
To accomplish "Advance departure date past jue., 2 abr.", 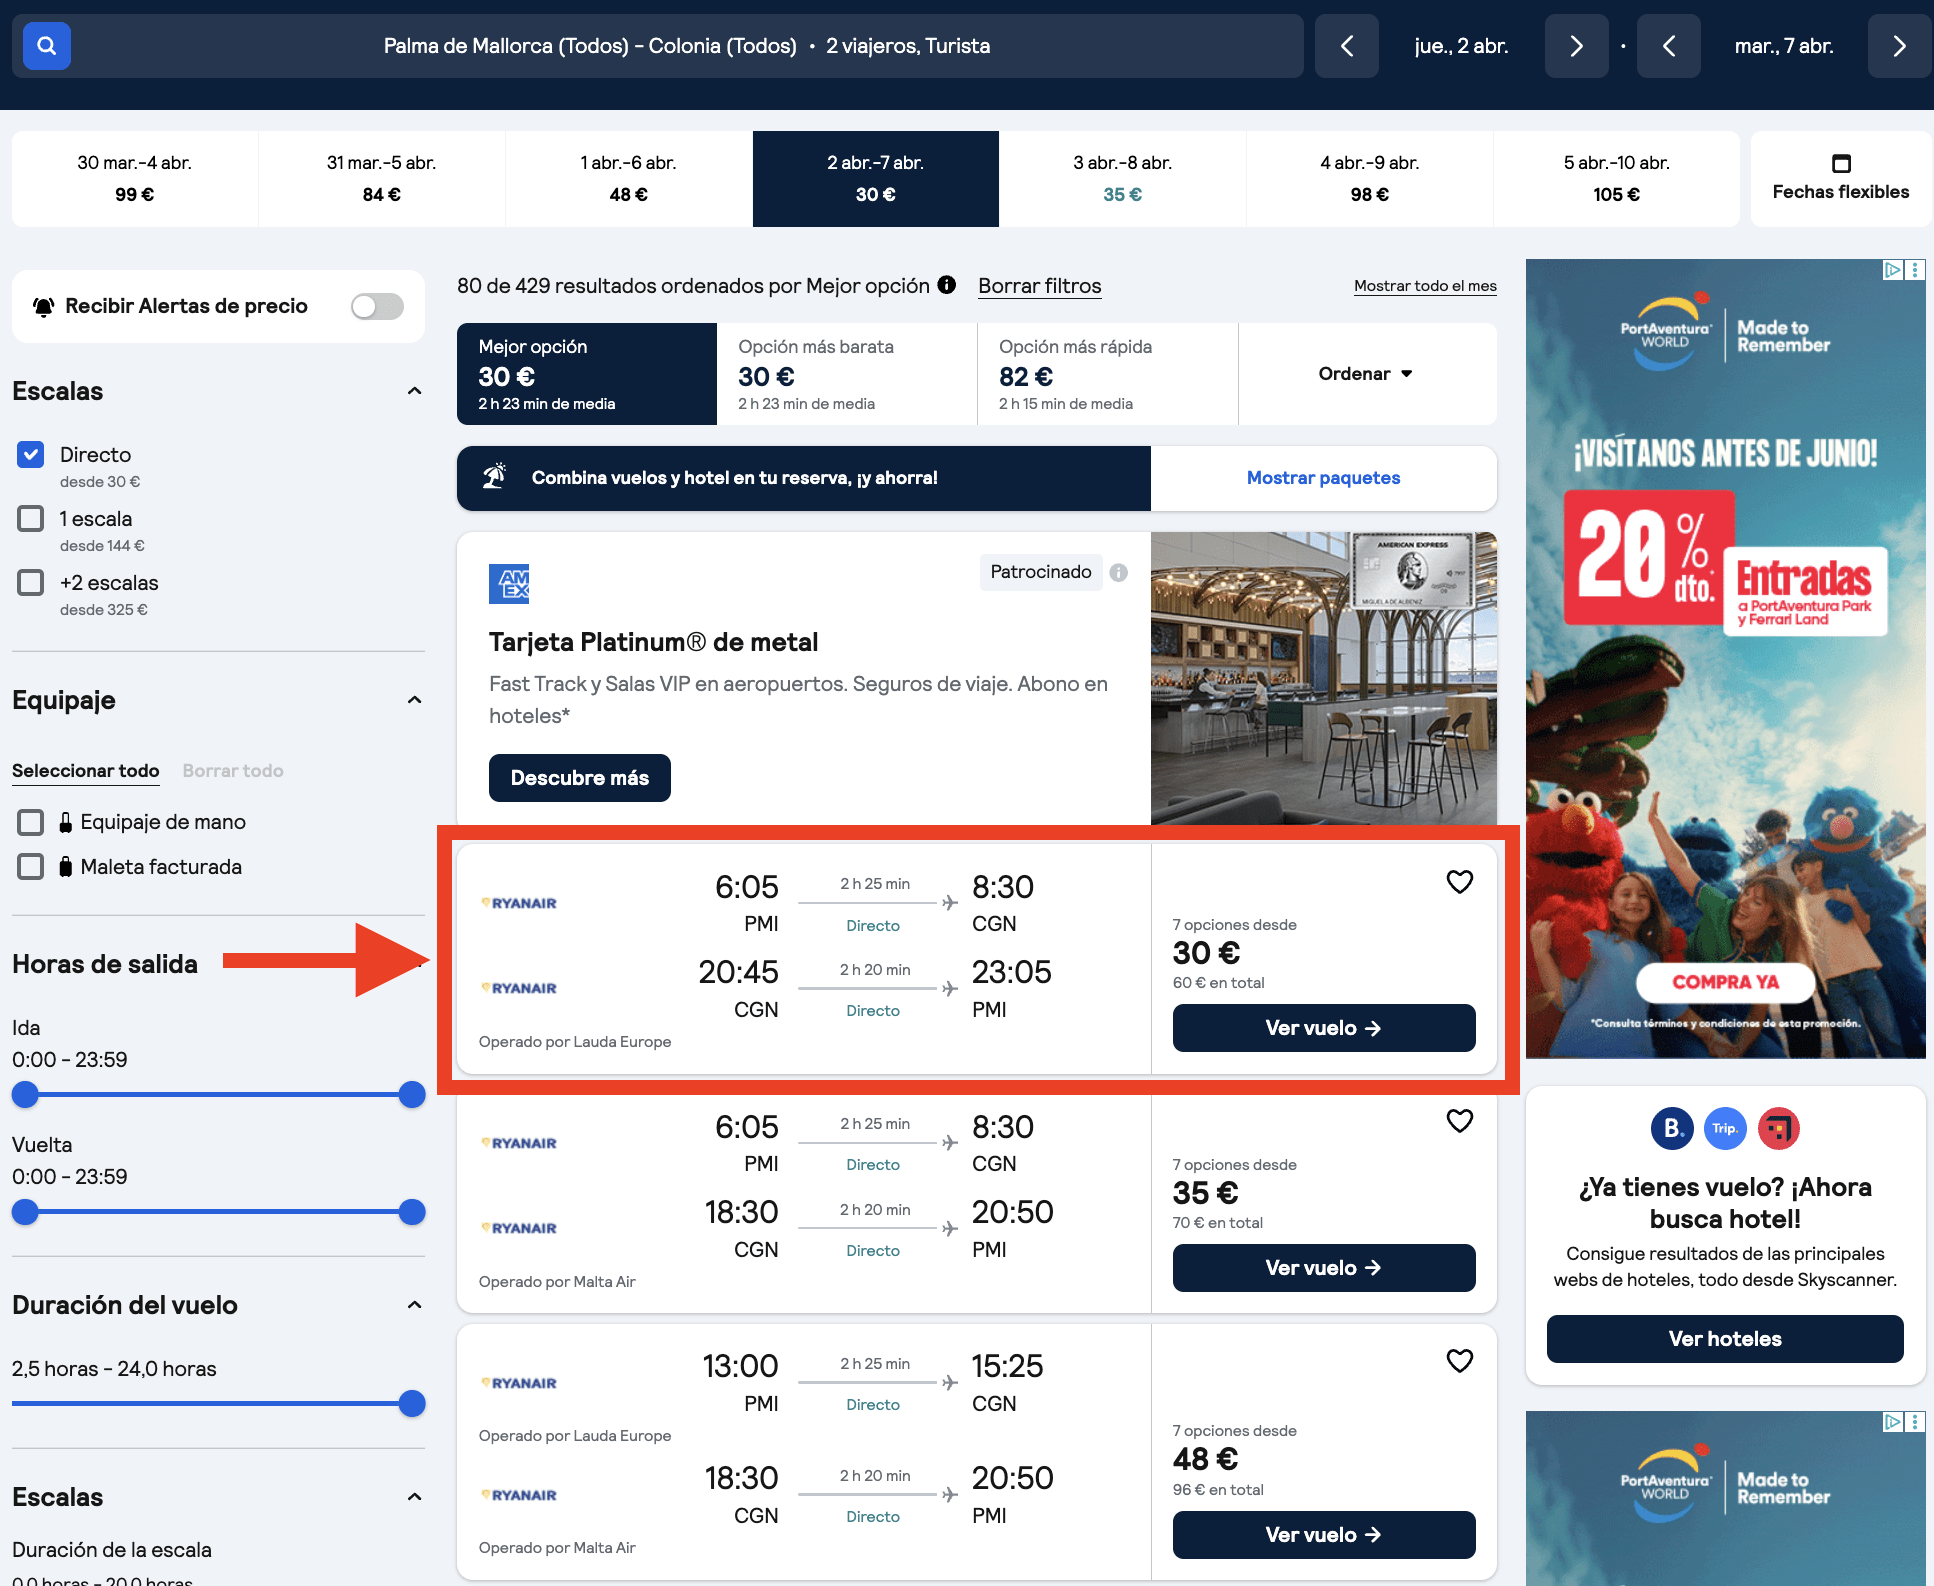I will click(1576, 46).
